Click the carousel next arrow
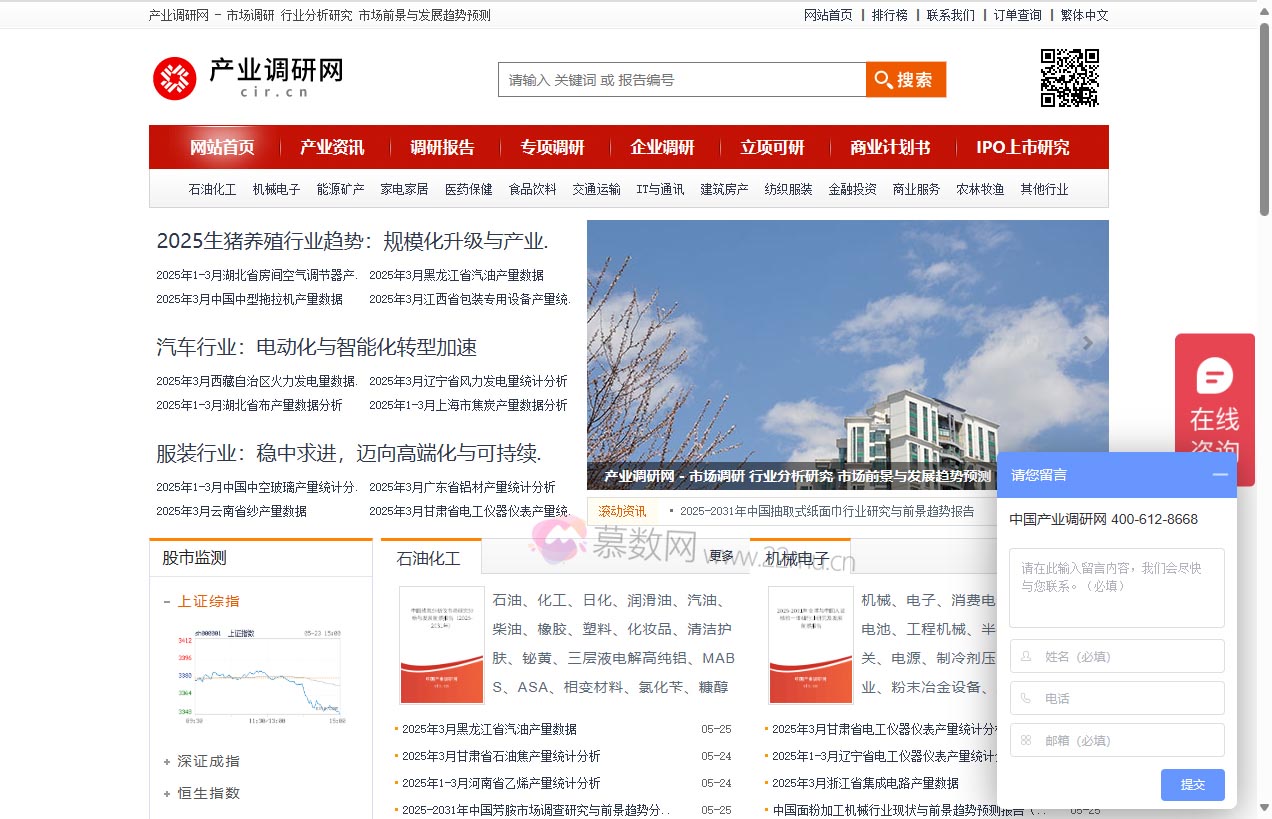This screenshot has height=819, width=1272. 1087,343
